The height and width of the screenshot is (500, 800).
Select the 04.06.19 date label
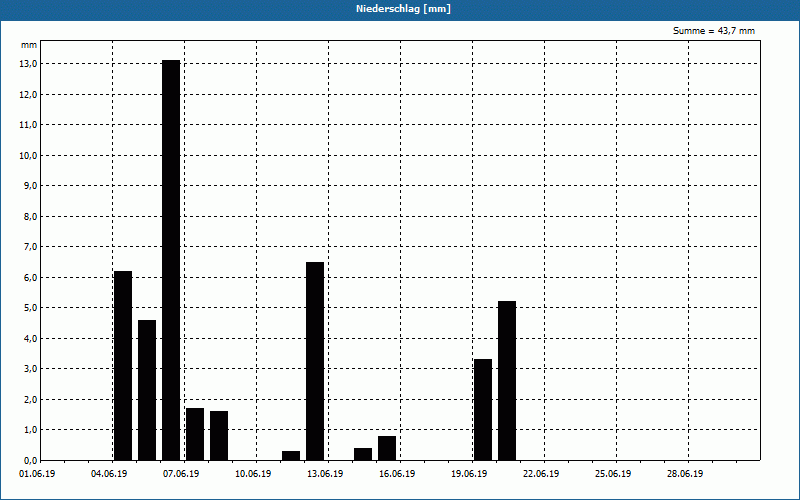(109, 474)
